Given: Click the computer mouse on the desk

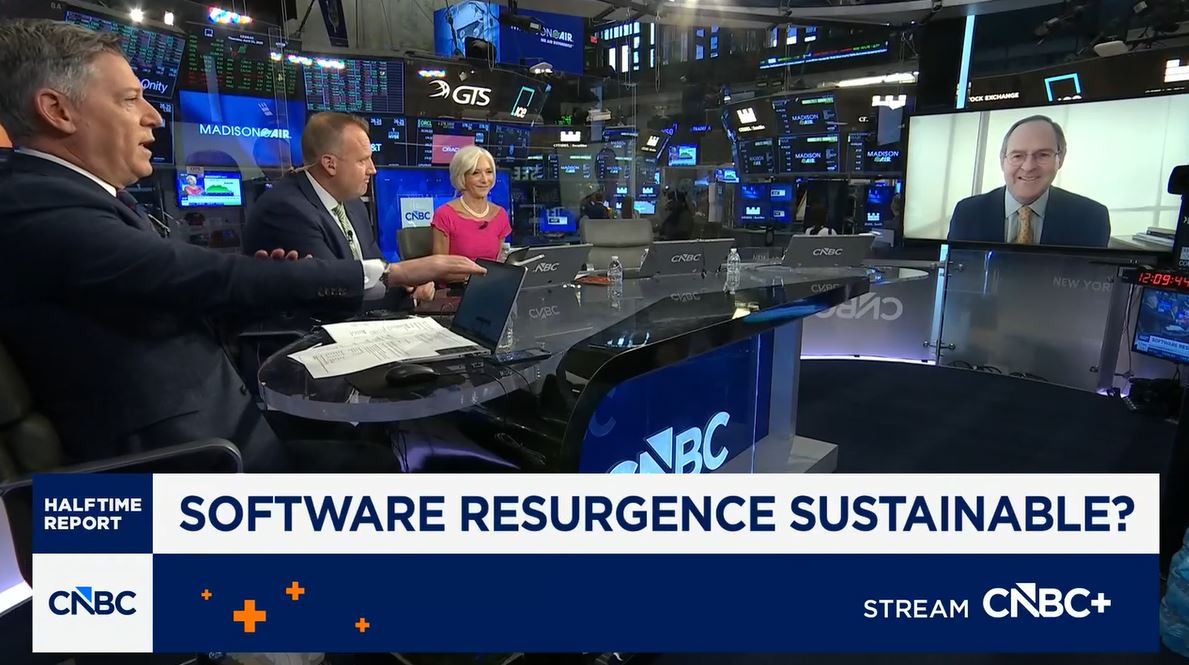Looking at the screenshot, I should coord(410,373).
